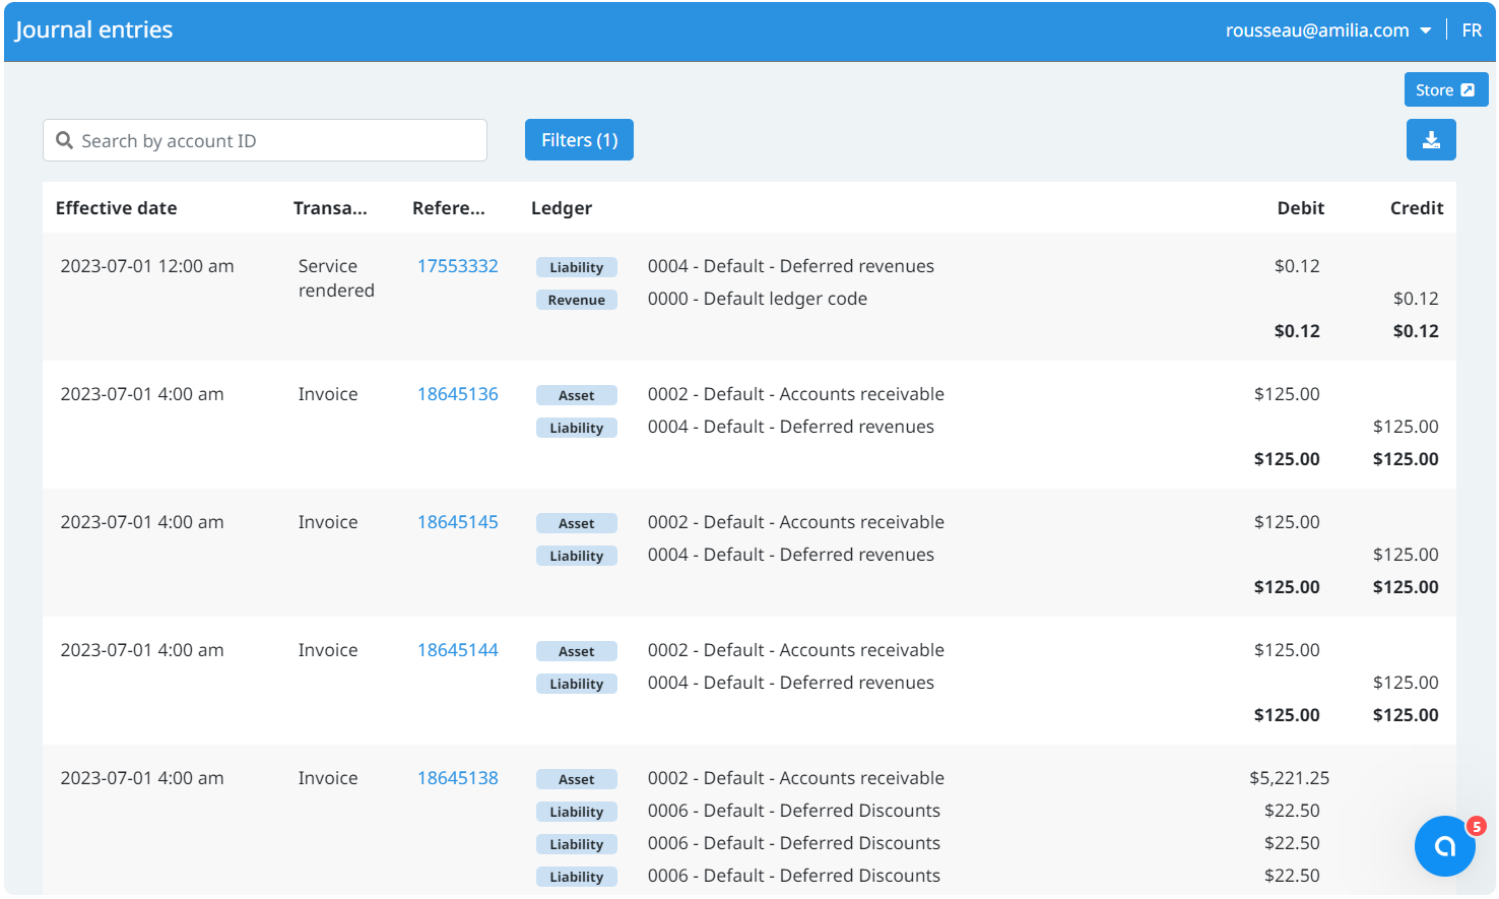The width and height of the screenshot is (1499, 899).
Task: Open the Amilia chat bubble widget
Action: pos(1444,845)
